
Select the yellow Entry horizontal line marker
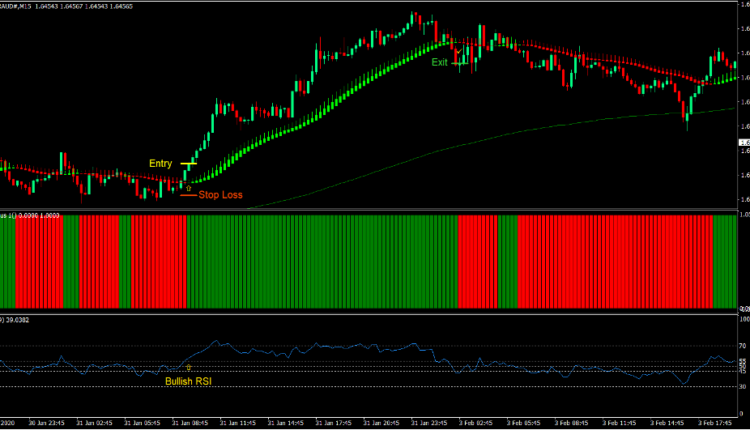187,163
